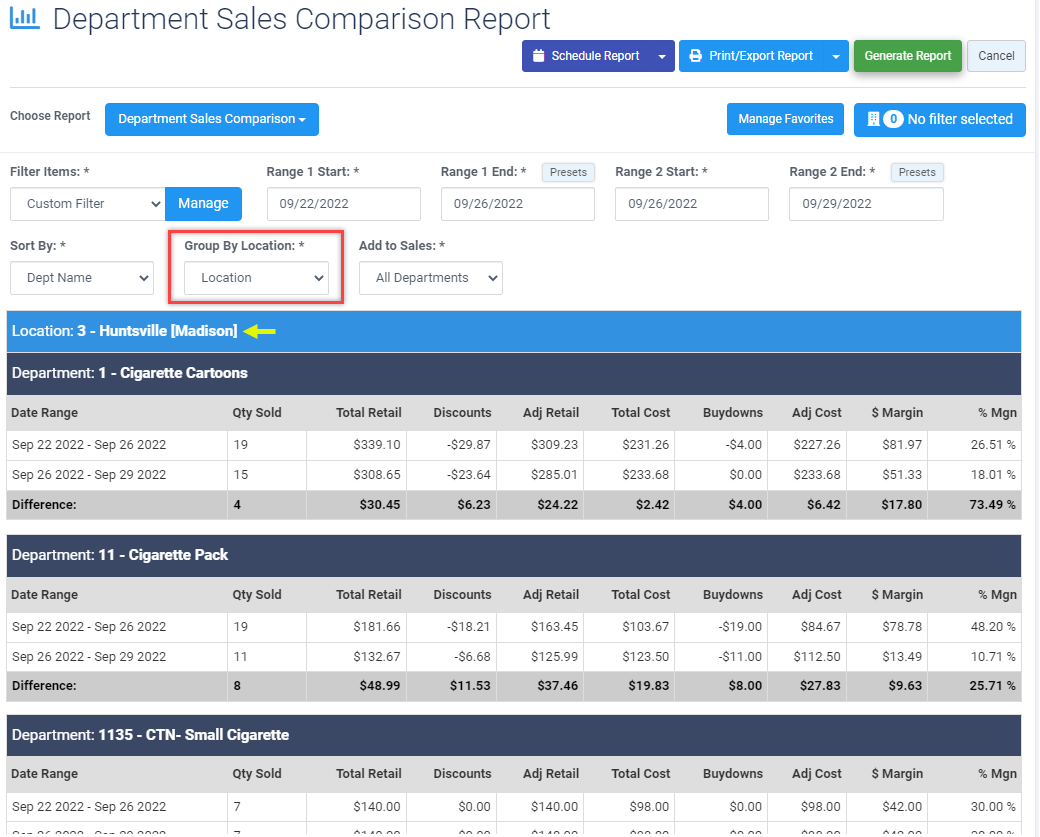Click the $ Margin value $42.00
1040x837 pixels.
point(902,807)
